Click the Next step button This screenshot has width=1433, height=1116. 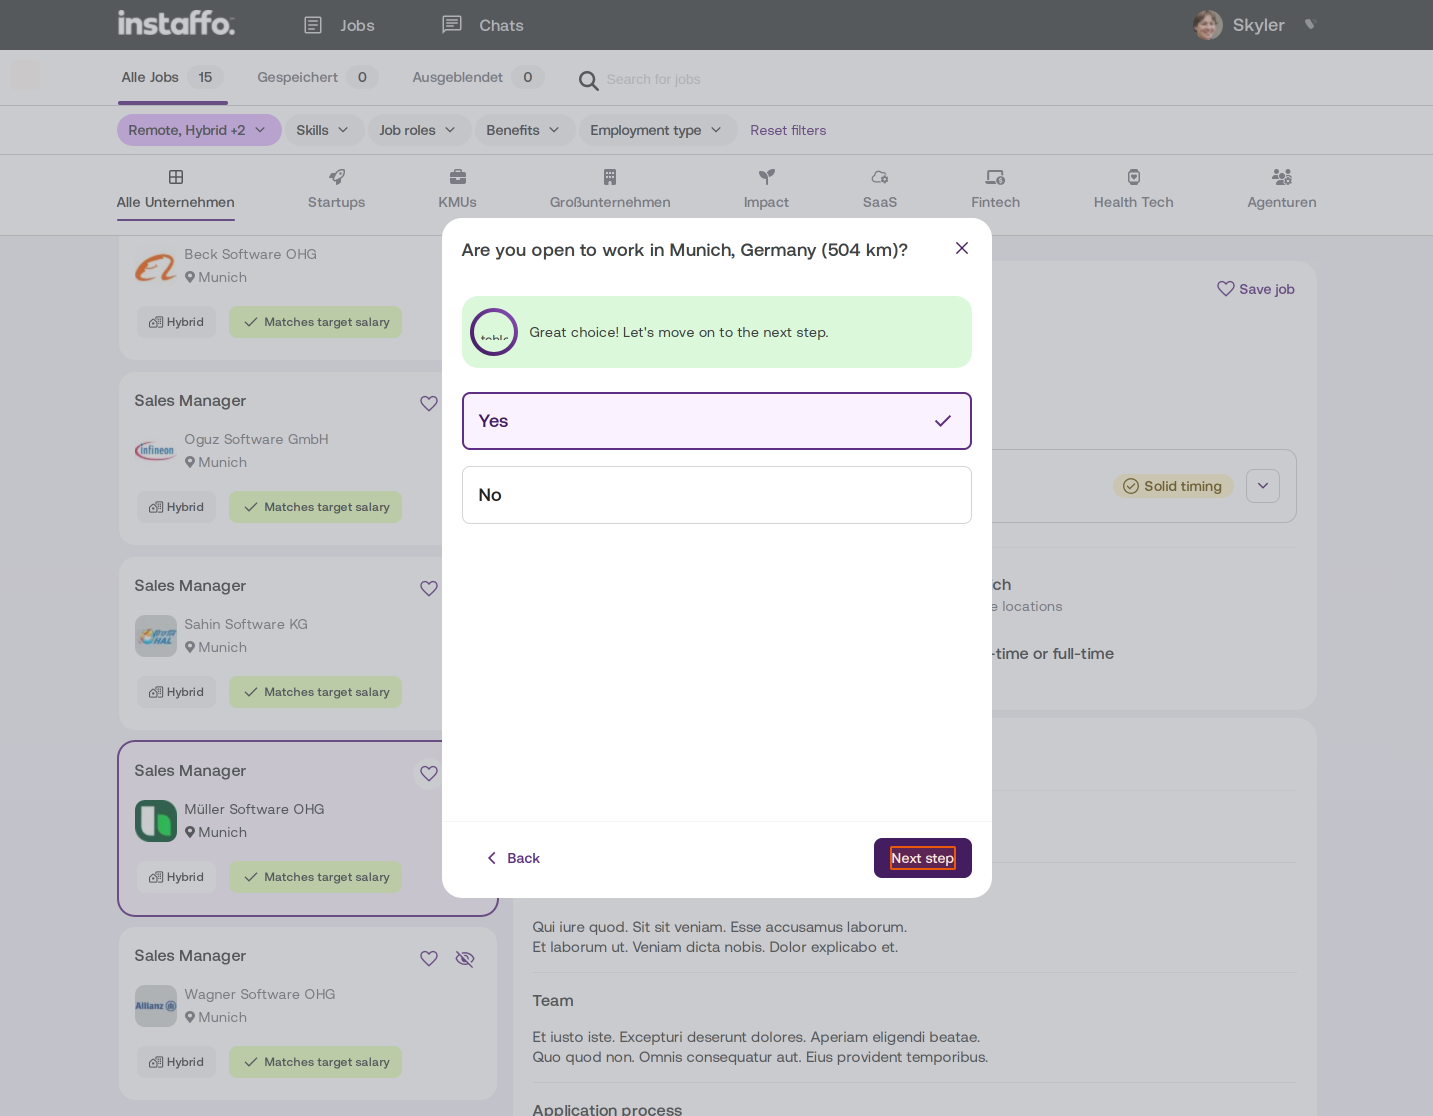923,858
